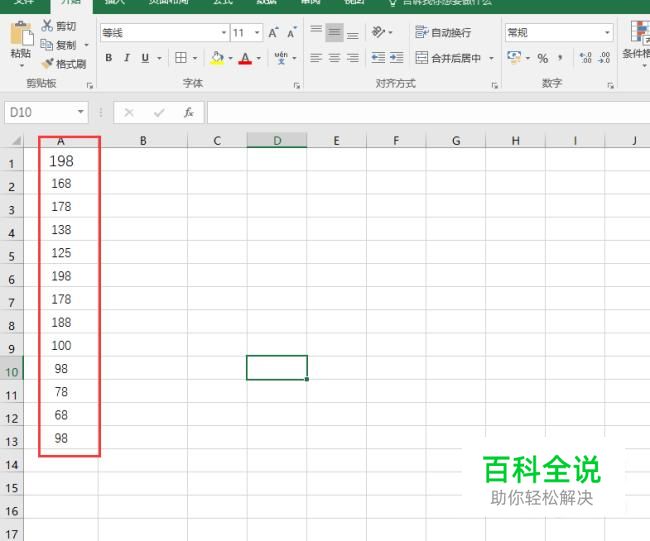This screenshot has width=650, height=541.
Task: Increase decimal places
Action: tap(586, 58)
